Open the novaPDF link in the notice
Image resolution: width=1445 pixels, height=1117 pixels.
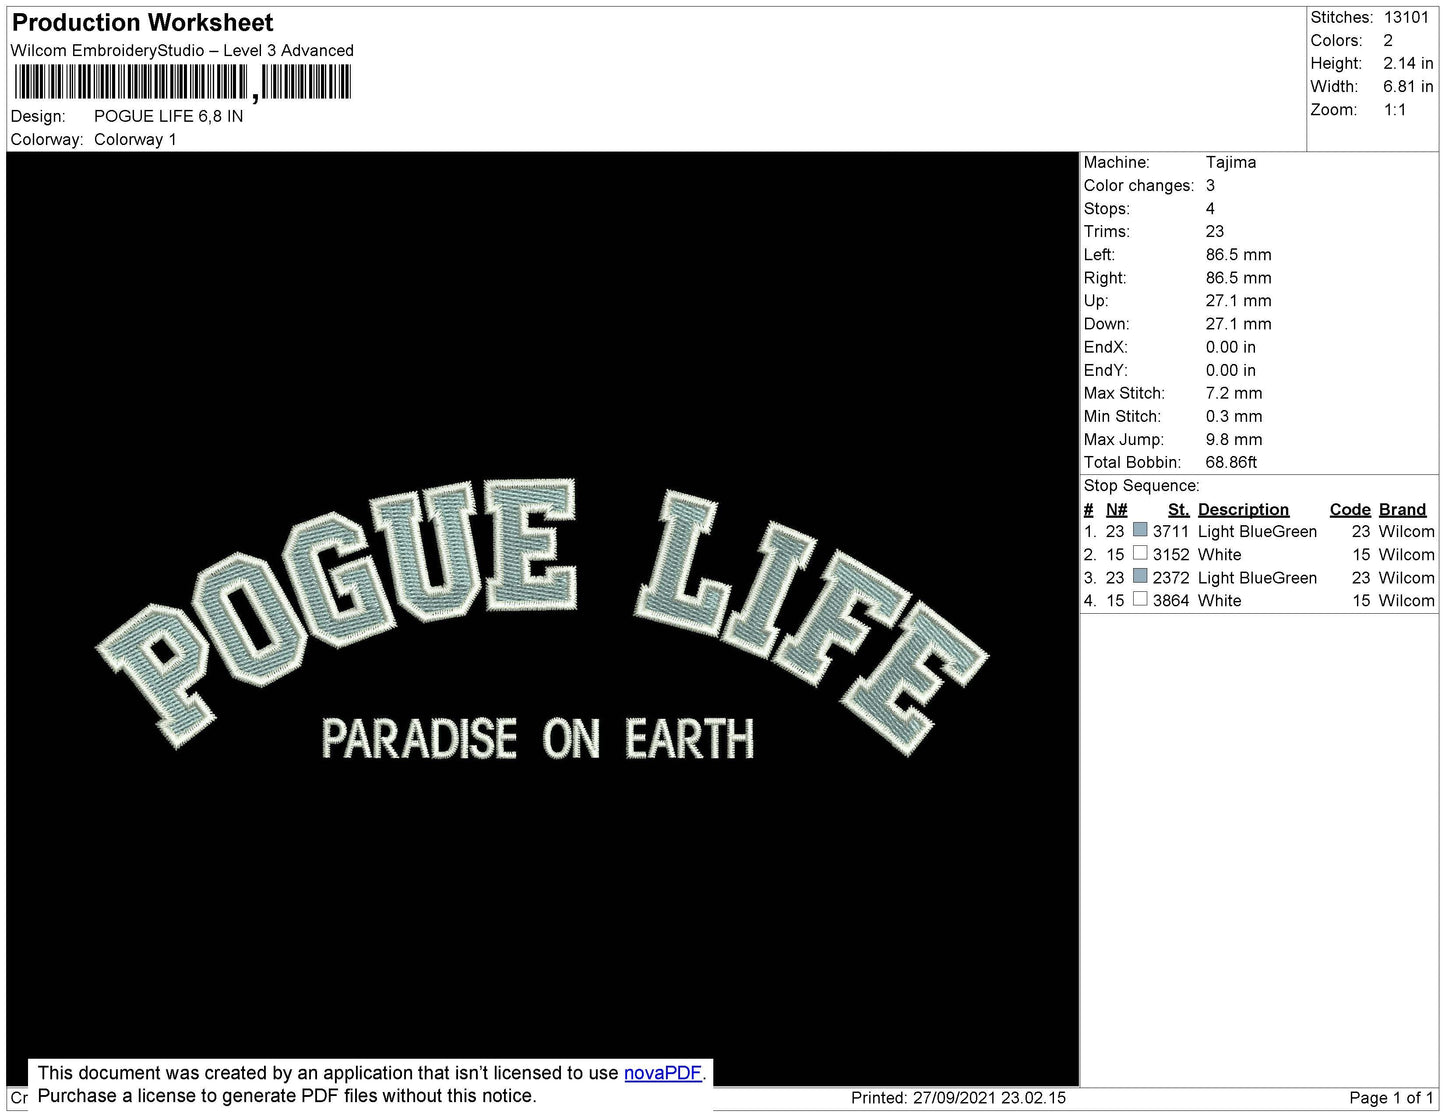pos(662,1073)
